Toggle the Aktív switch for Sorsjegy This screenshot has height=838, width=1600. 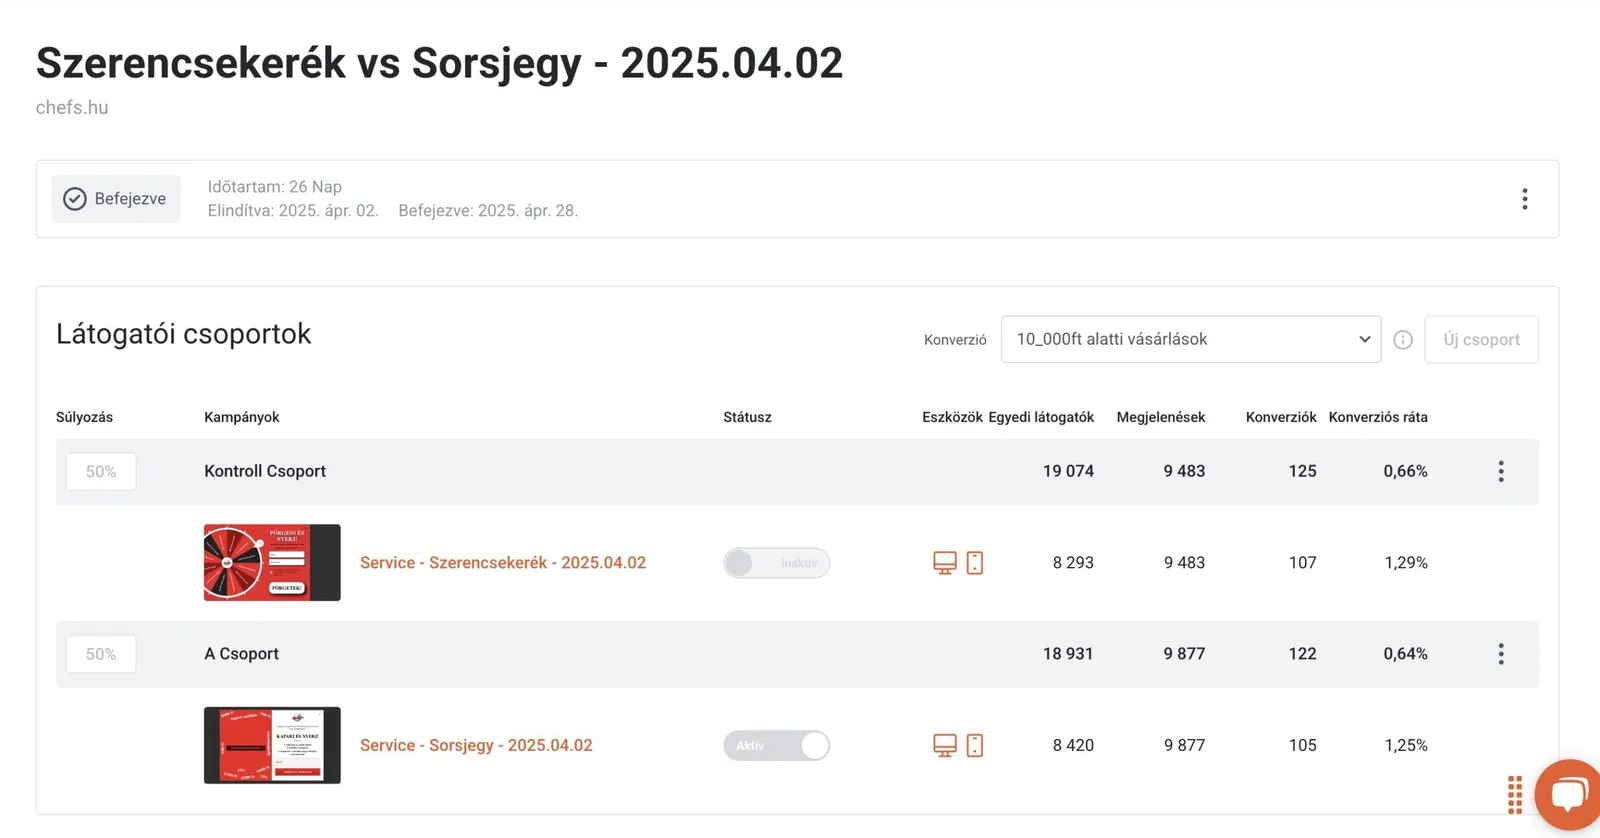coord(776,745)
